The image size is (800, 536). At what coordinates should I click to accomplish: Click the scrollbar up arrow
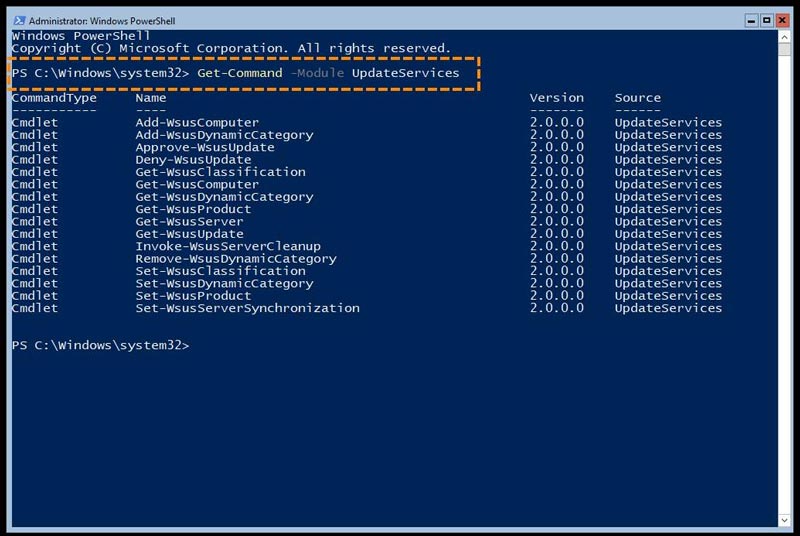pyautogui.click(x=784, y=37)
